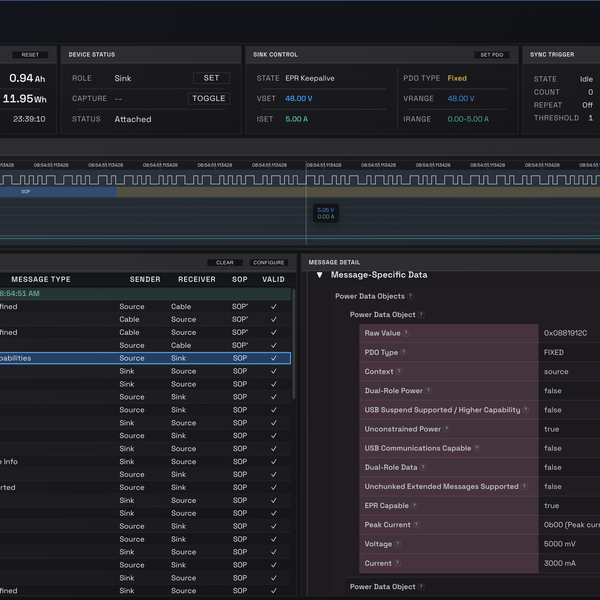Viewport: 600px width, 600px height.
Task: Click CLEAR button above message list
Action: pos(225,262)
